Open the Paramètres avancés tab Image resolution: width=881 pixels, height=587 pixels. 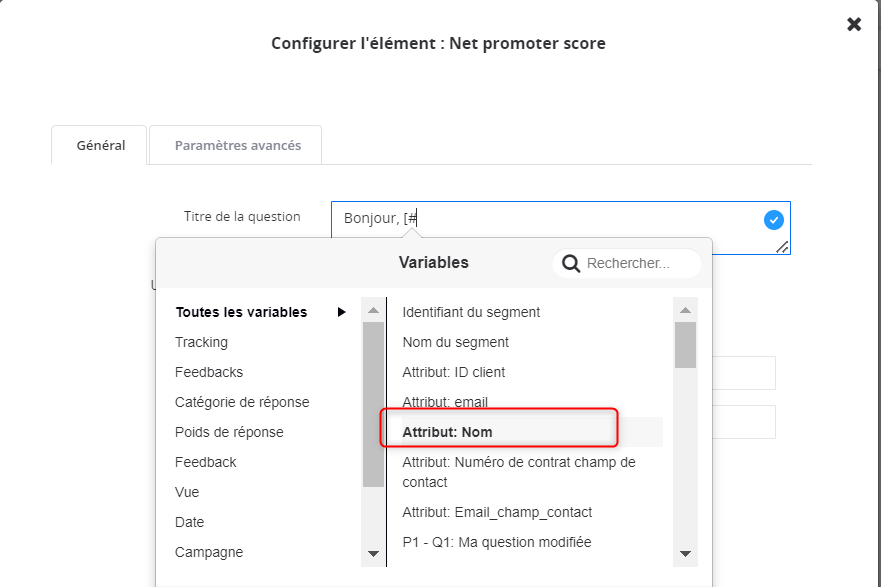pos(237,145)
